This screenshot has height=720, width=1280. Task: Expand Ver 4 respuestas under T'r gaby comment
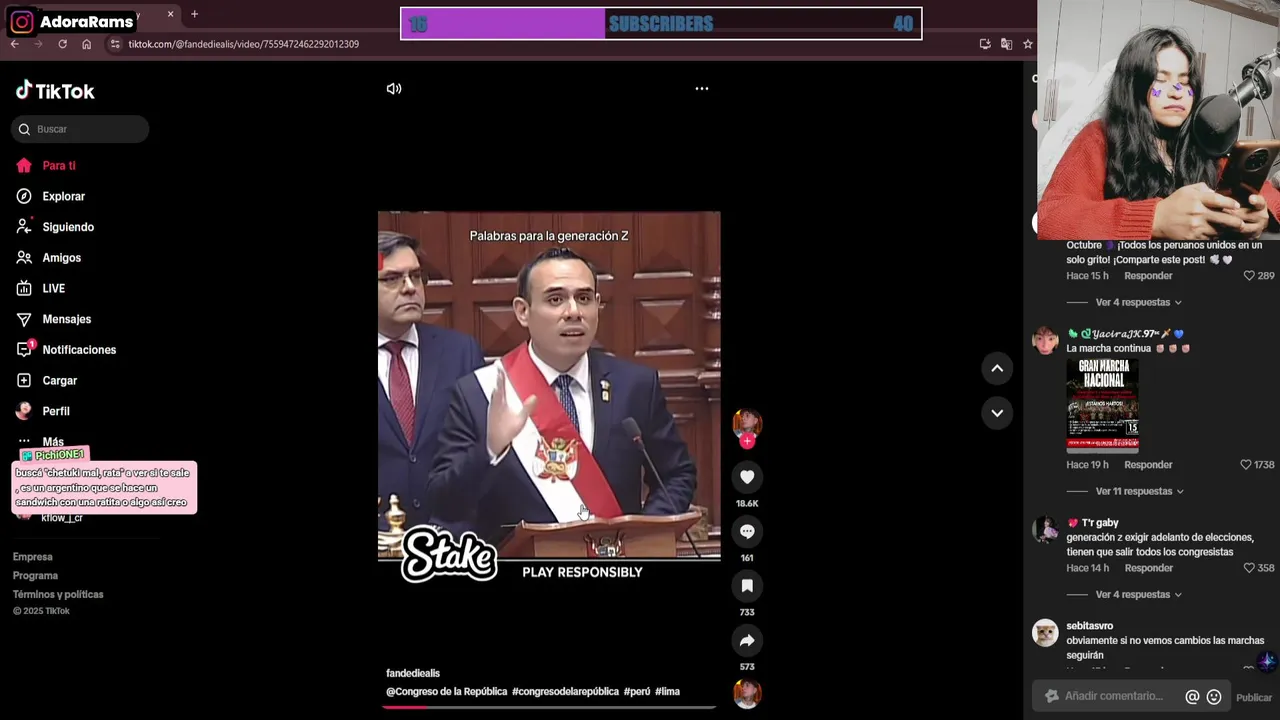pyautogui.click(x=1138, y=594)
